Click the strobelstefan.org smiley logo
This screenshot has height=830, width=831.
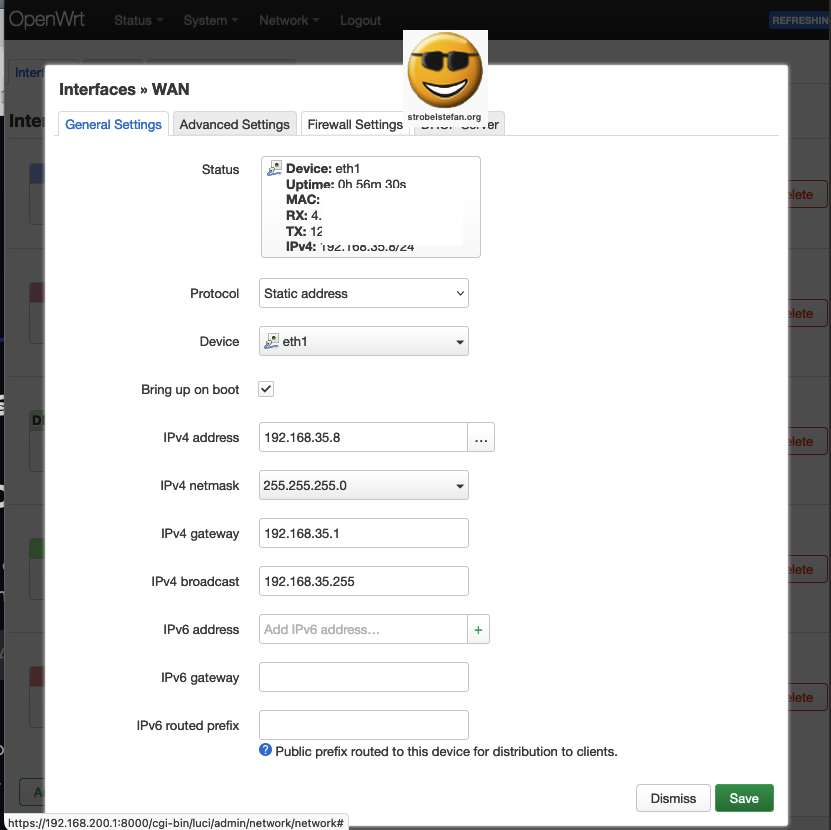444,71
